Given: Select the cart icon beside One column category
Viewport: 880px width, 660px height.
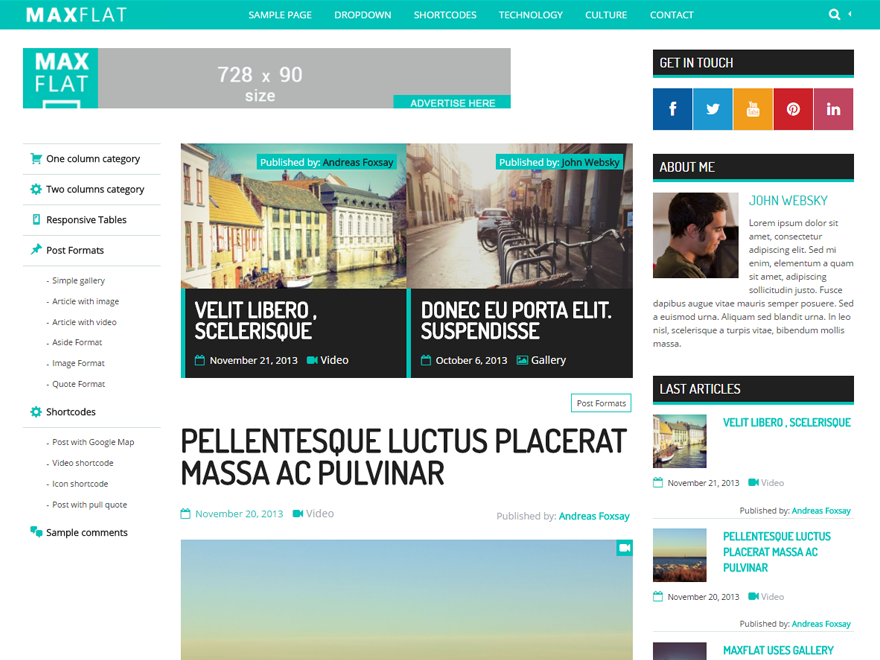Looking at the screenshot, I should click(x=35, y=159).
